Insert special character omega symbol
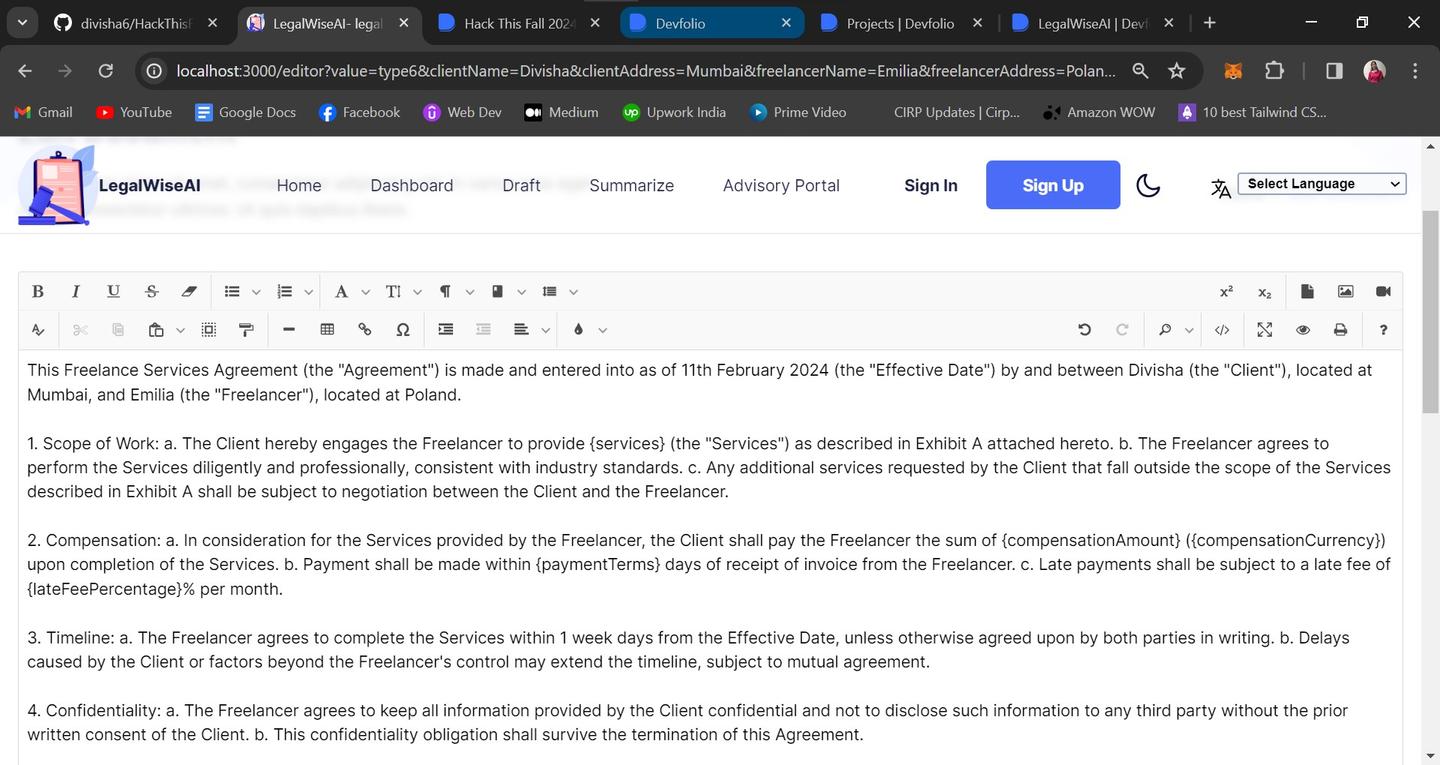Viewport: 1440px width, 765px height. point(403,329)
